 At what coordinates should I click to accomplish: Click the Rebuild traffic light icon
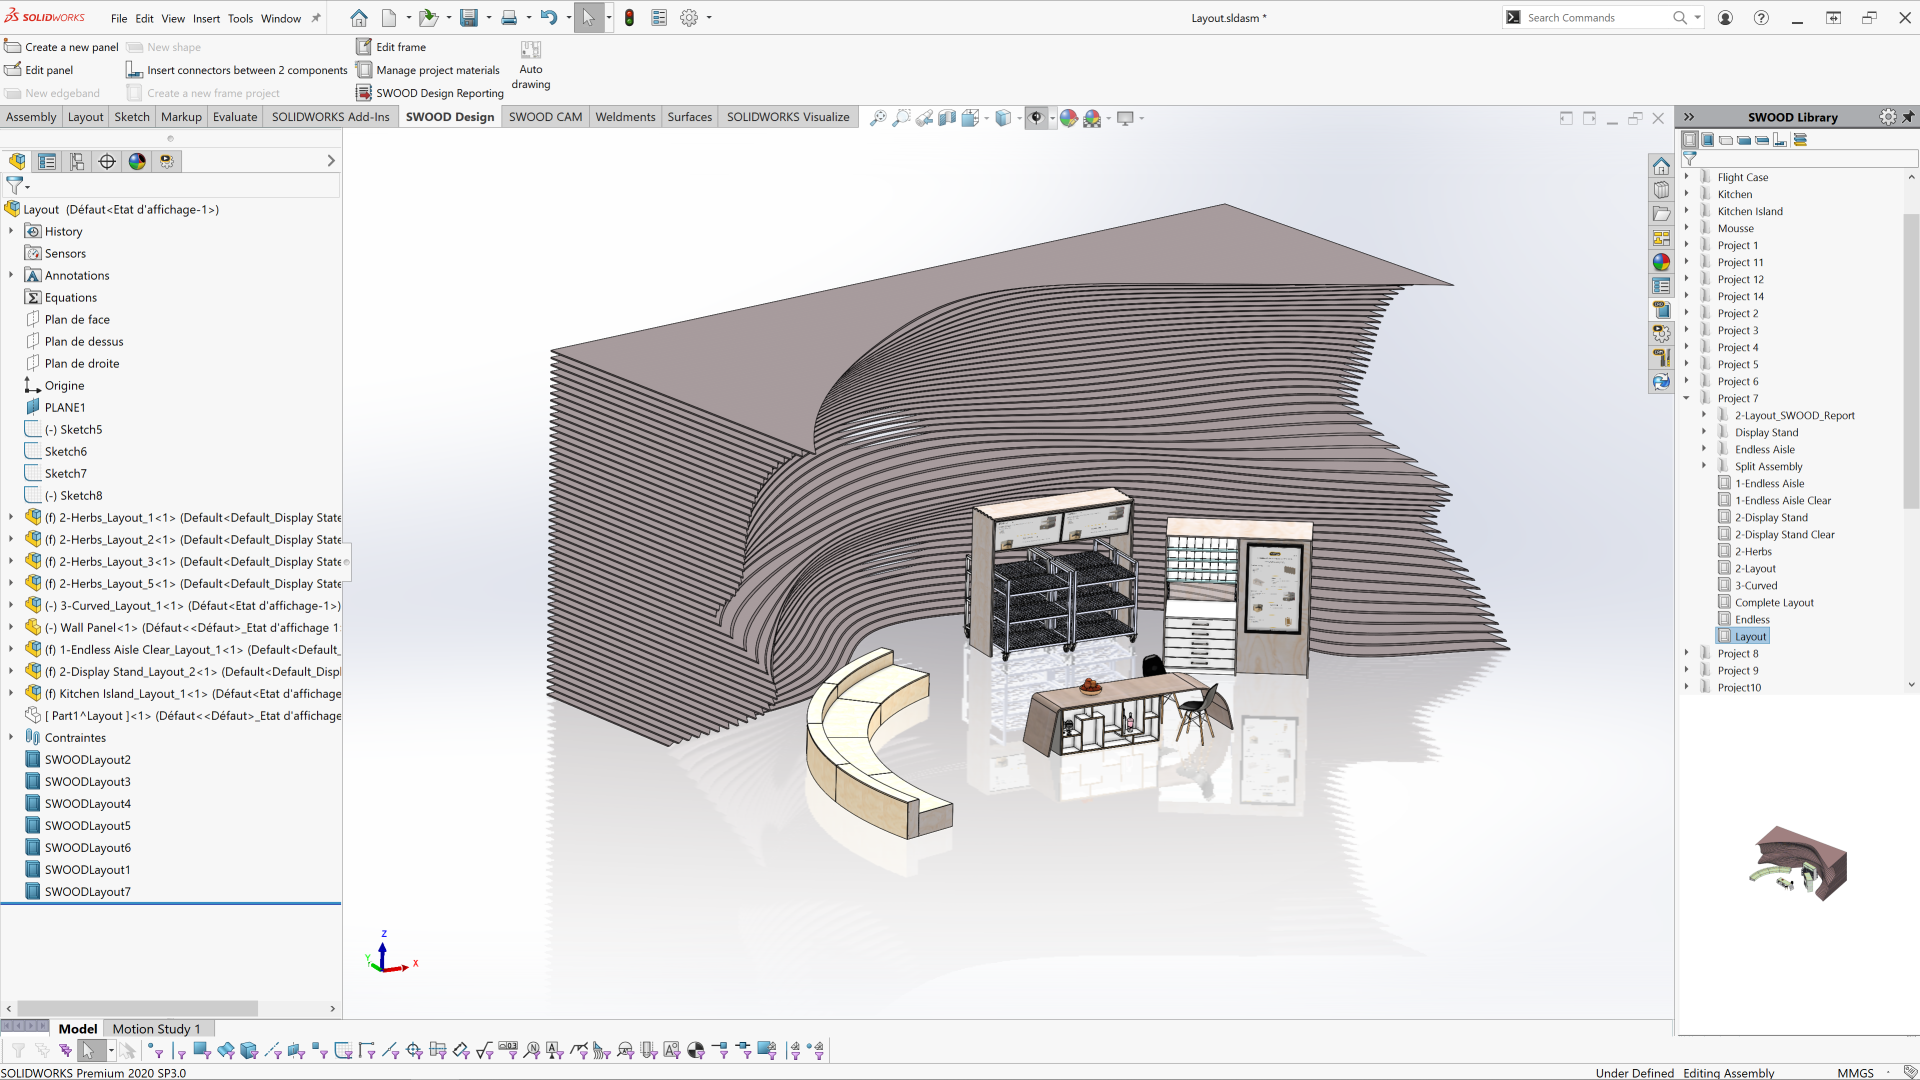pyautogui.click(x=629, y=18)
